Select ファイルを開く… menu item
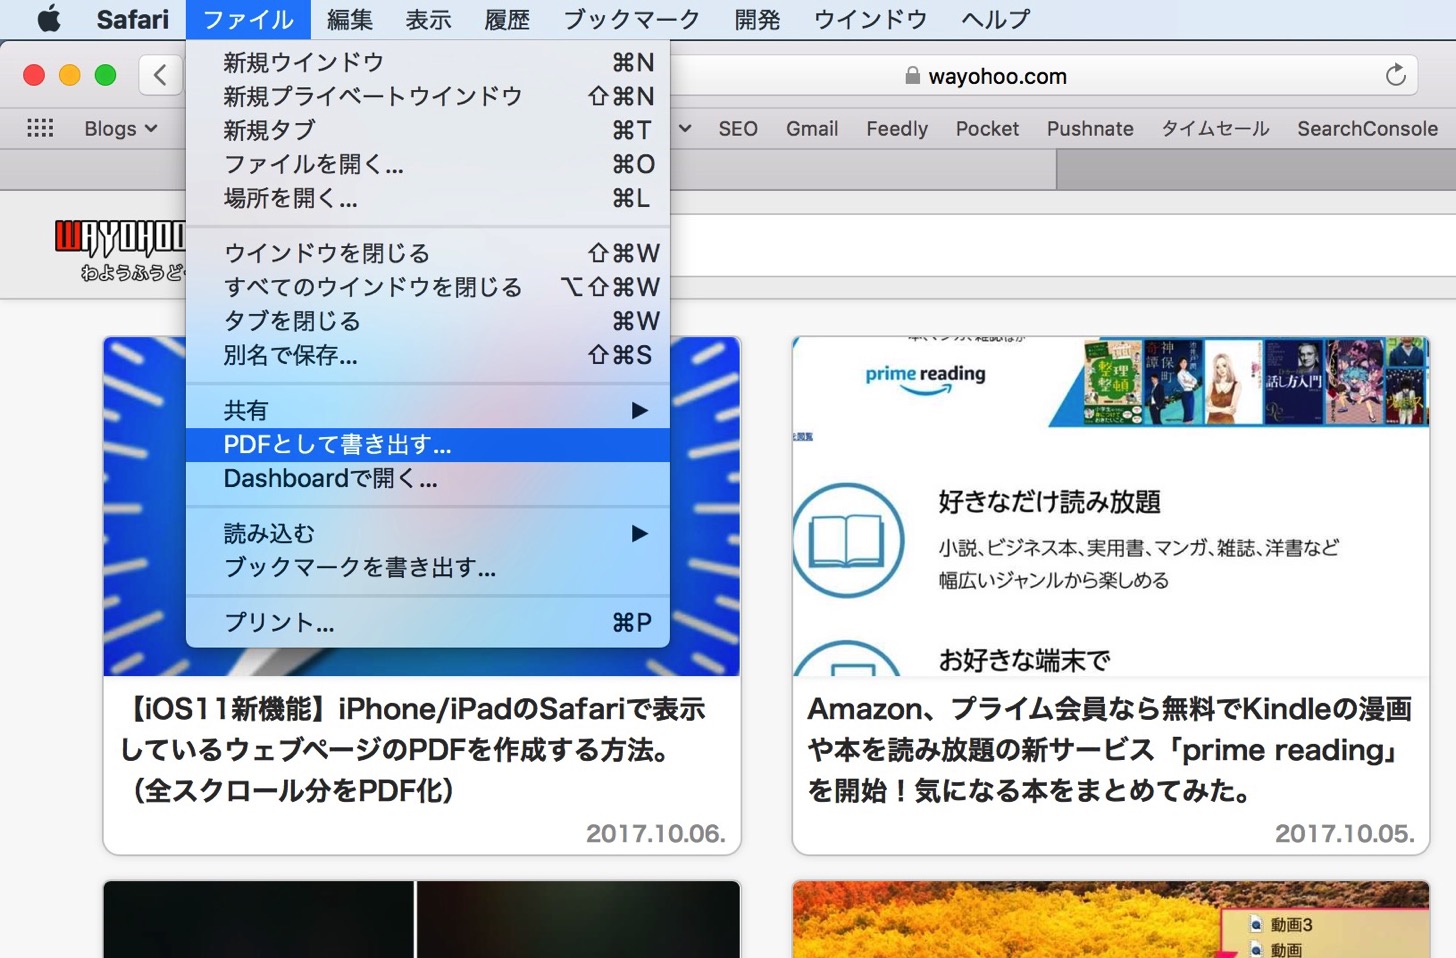The image size is (1456, 958). (428, 164)
